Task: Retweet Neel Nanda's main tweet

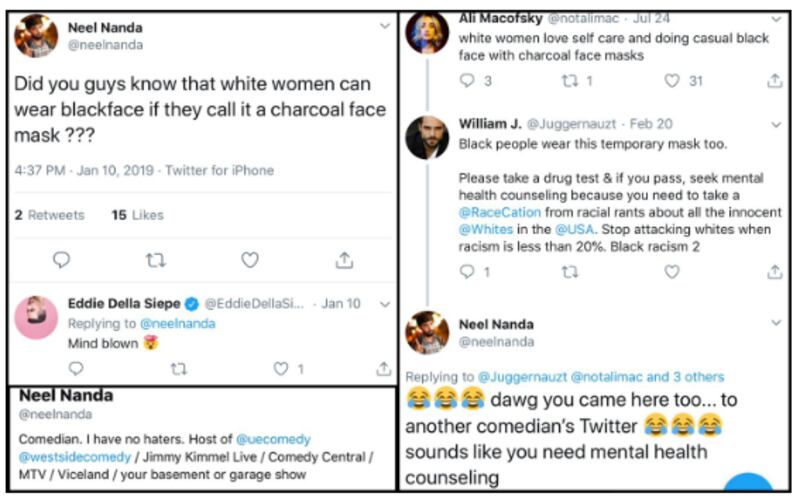Action: pos(155,260)
